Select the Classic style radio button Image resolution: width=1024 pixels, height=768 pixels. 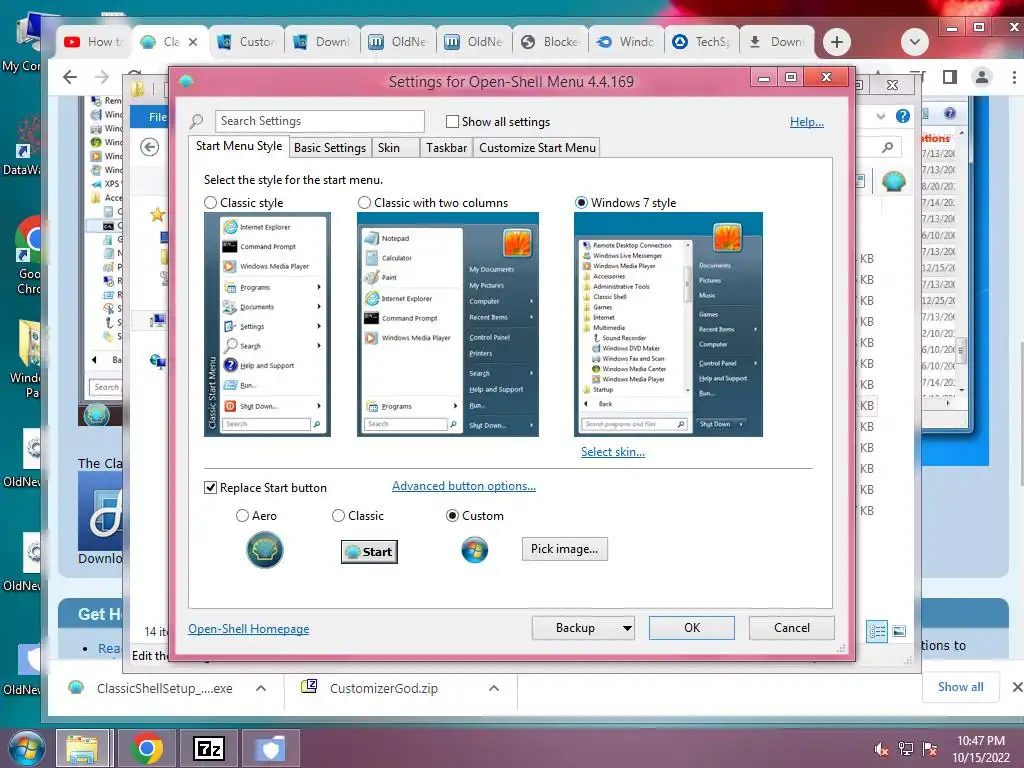210,202
